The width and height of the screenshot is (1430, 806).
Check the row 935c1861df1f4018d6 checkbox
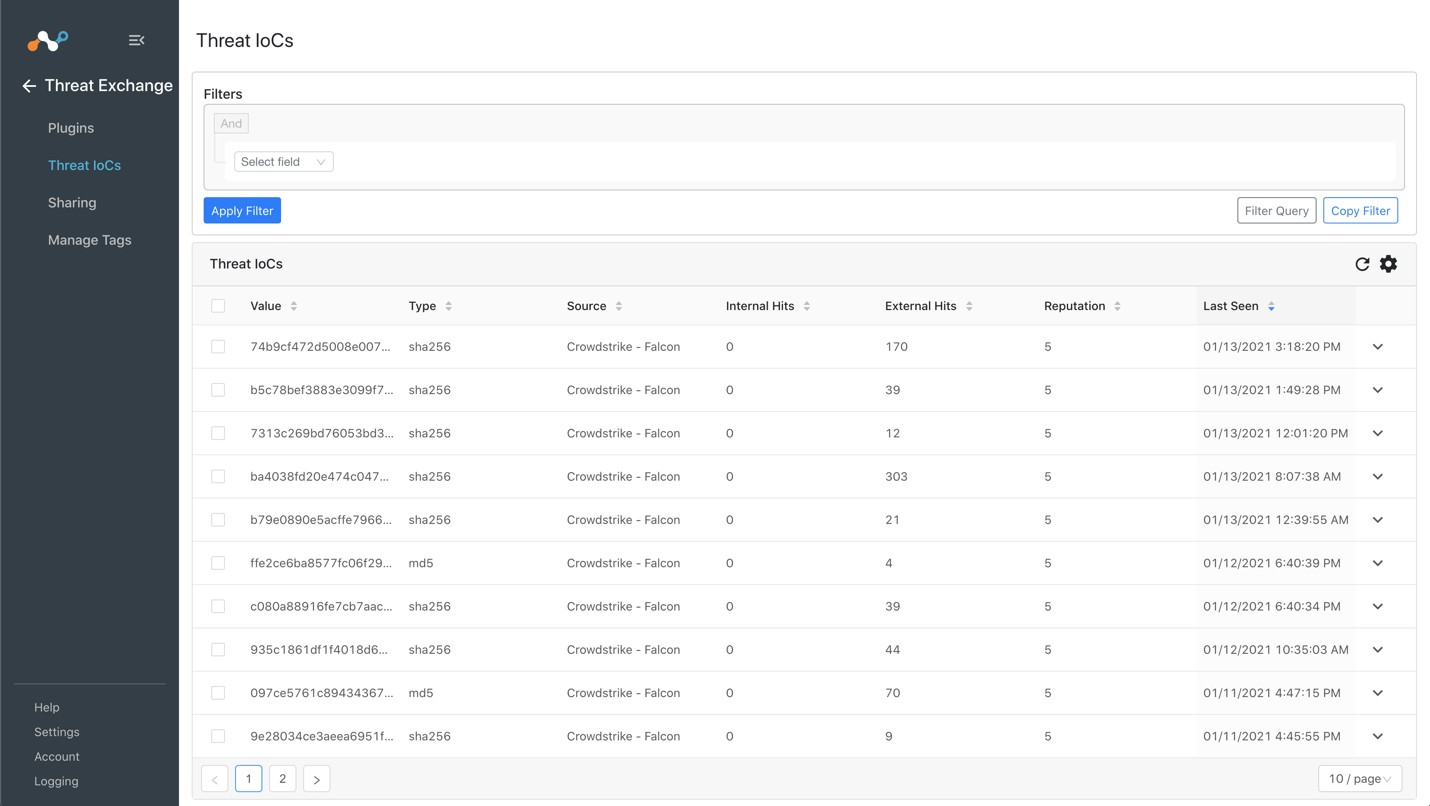click(x=218, y=650)
